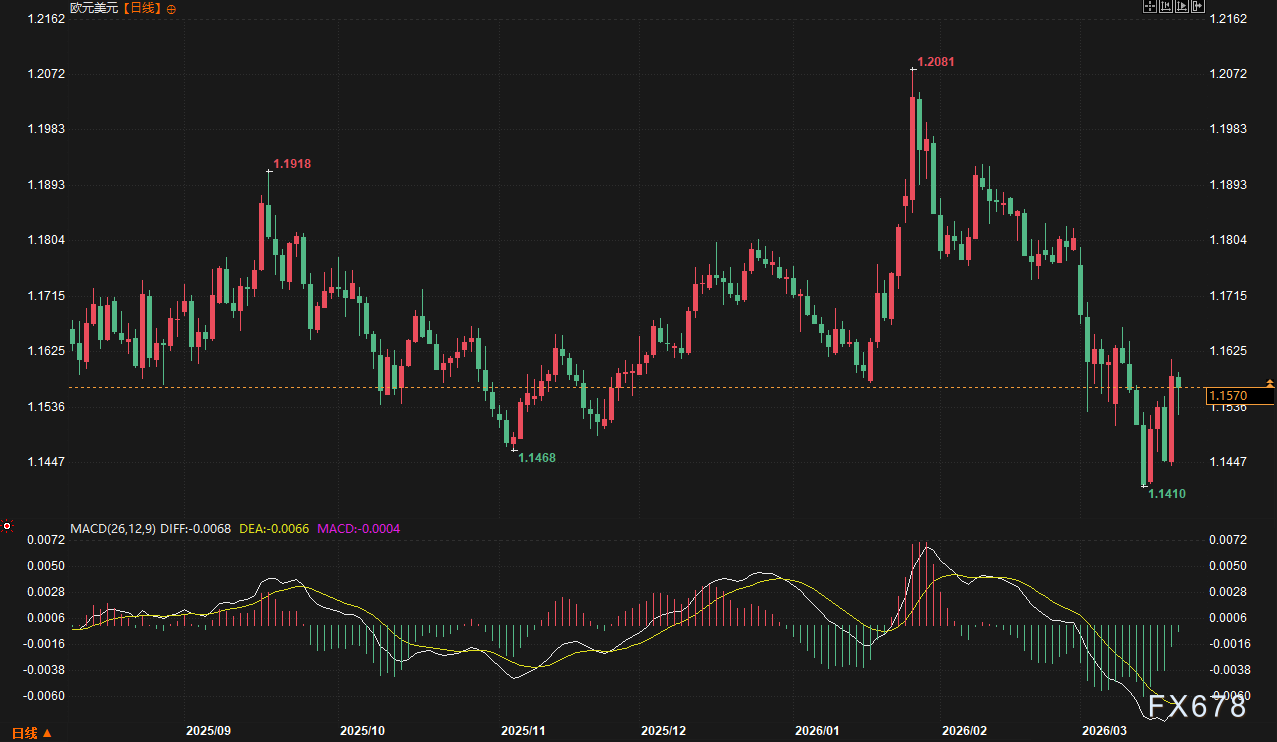
Task: Click the yellow DEA value label
Action: pyautogui.click(x=275, y=527)
